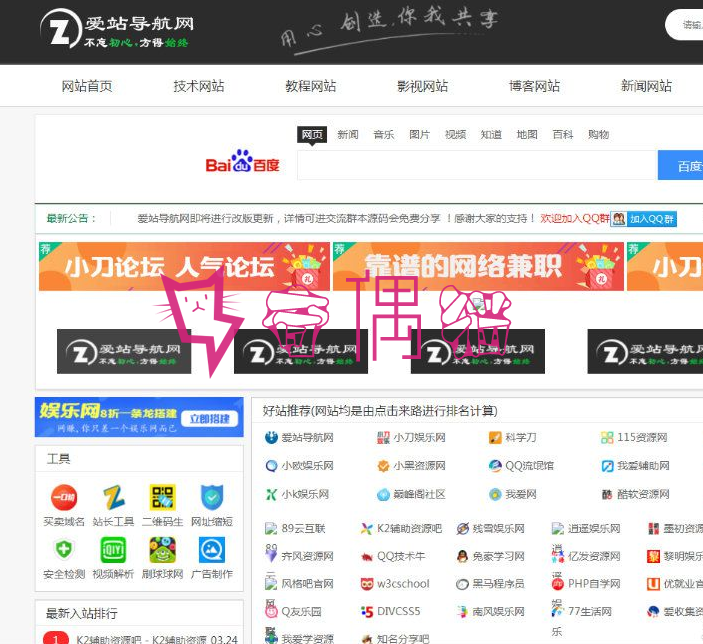The height and width of the screenshot is (644, 703).
Task: Open rank 1 K2辅助资源吧 entry
Action: tap(141, 640)
